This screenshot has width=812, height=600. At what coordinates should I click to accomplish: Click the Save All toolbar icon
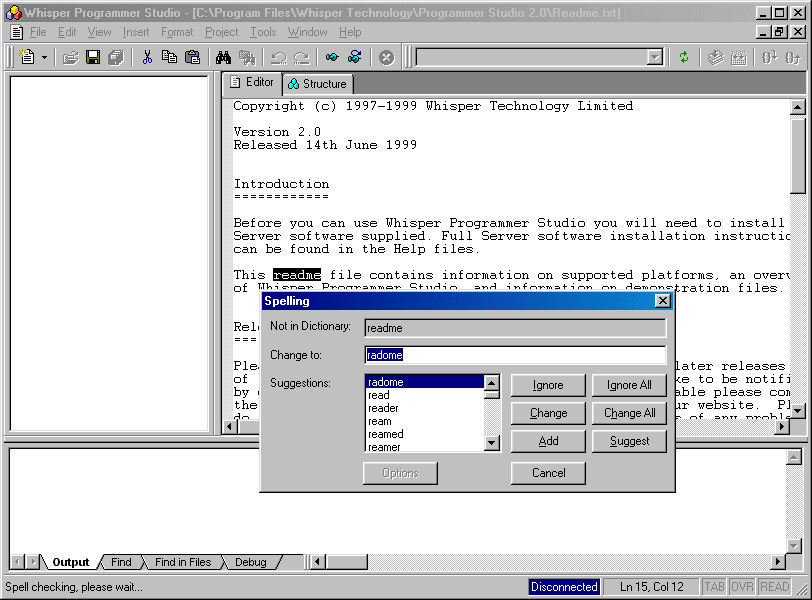coord(116,57)
